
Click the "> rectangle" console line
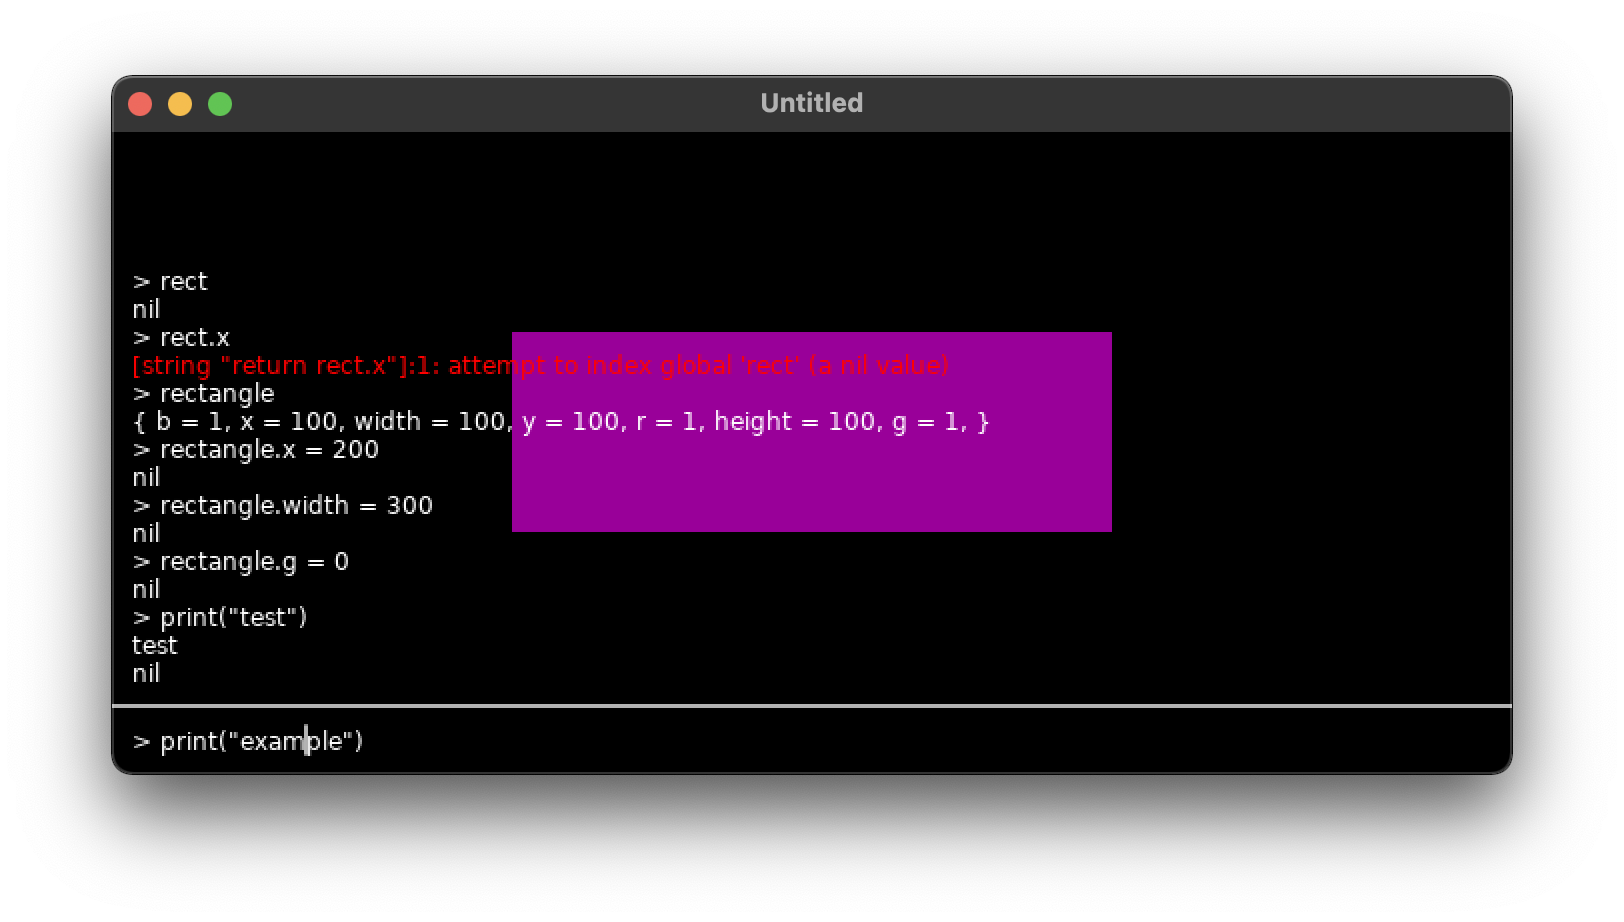coord(203,394)
